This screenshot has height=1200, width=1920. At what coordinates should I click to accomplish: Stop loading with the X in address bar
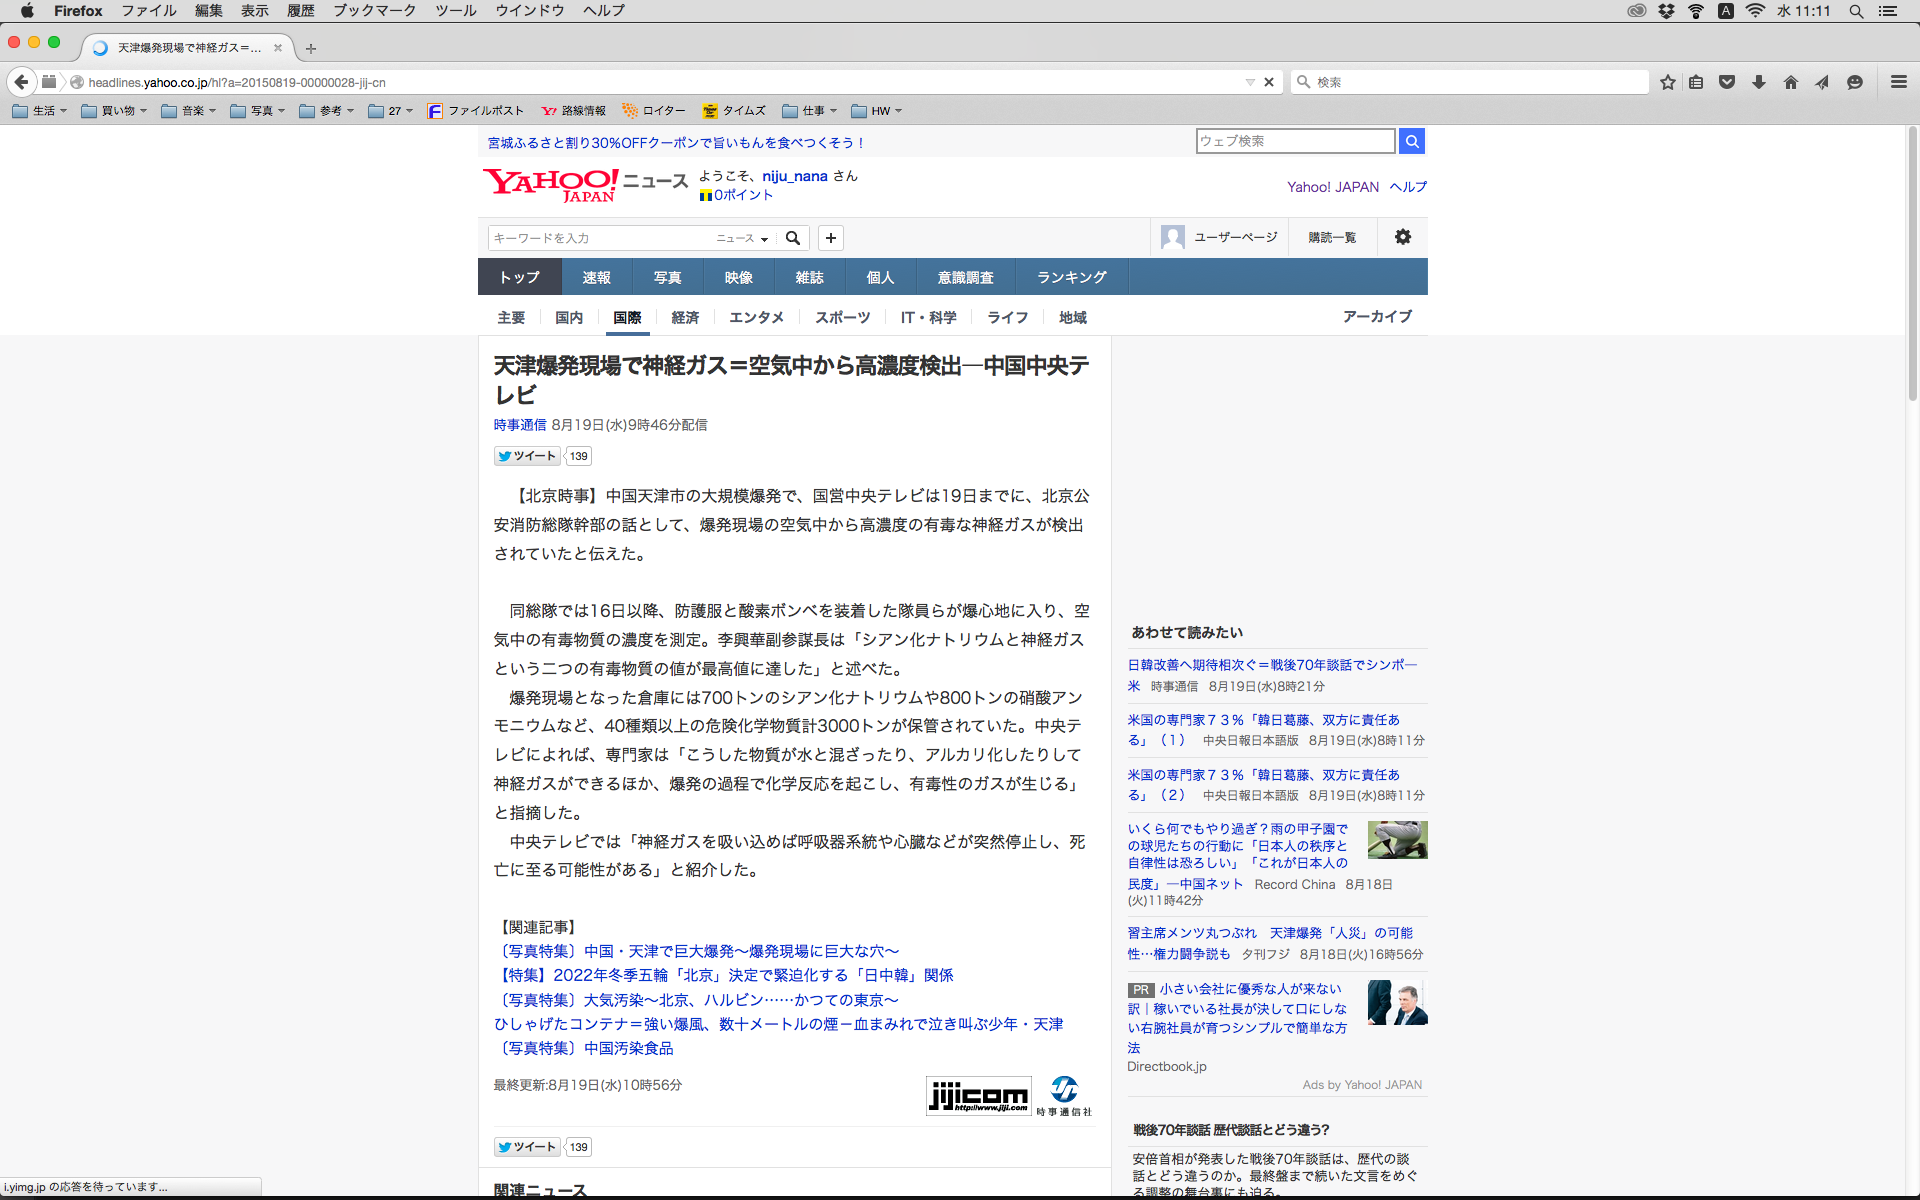1269,82
